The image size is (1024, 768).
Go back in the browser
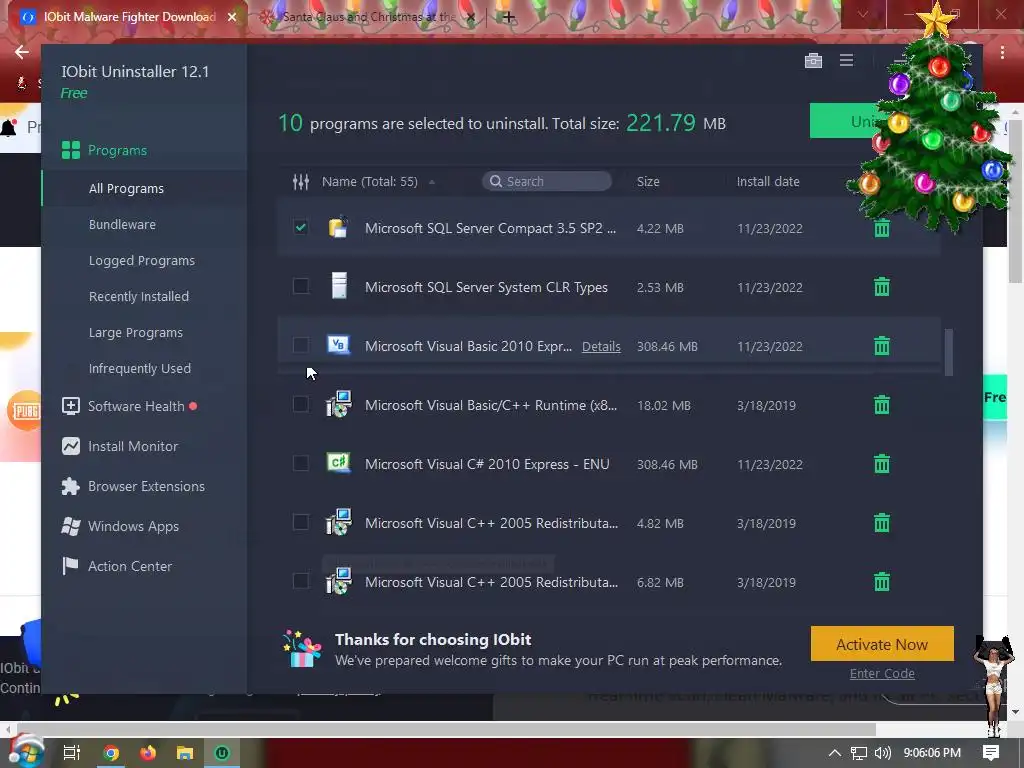coord(22,52)
